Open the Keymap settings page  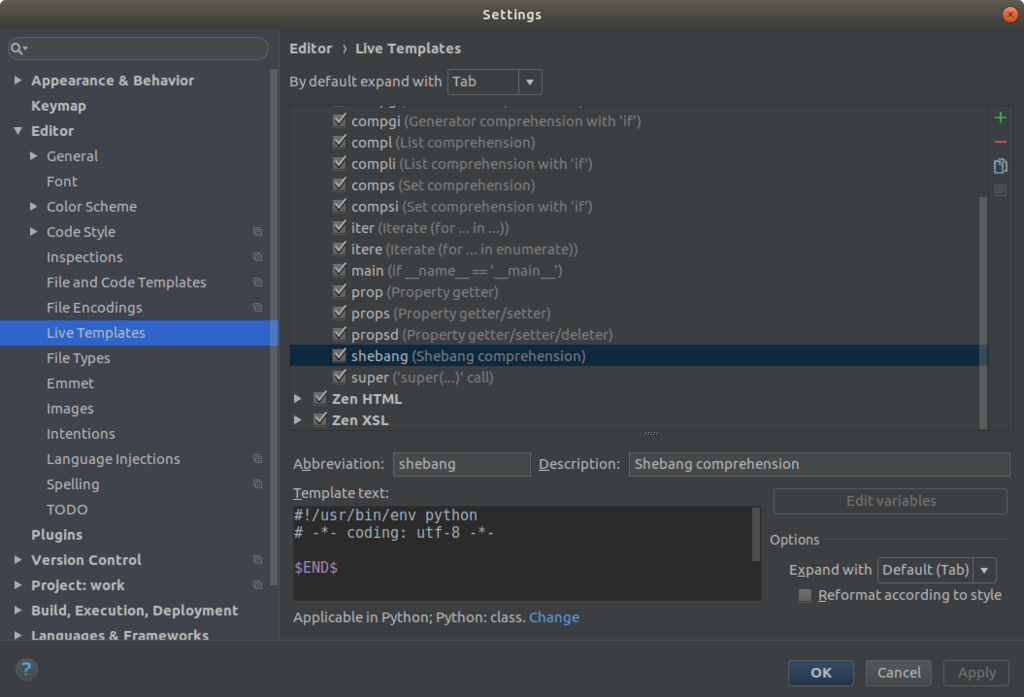59,106
